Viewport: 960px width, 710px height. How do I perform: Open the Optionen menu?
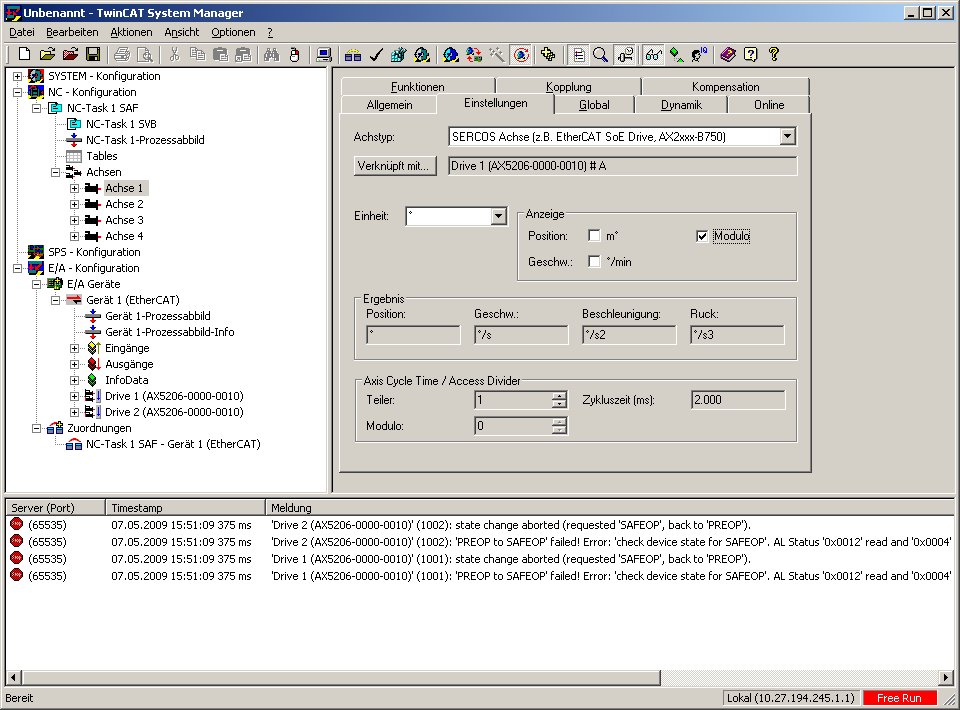tap(233, 32)
